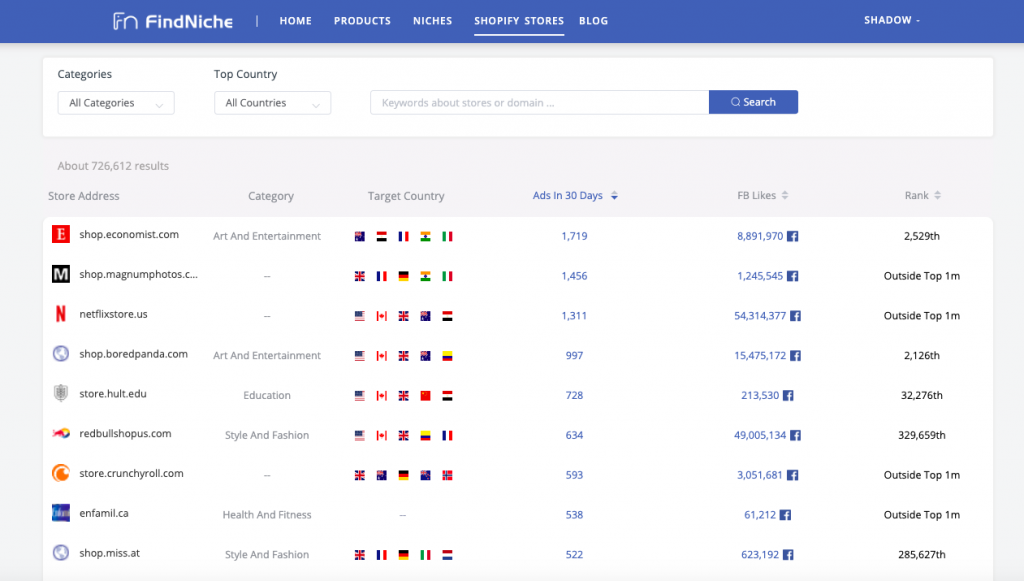This screenshot has width=1024, height=581.
Task: Sort by FB Likes arrows
Action: (x=785, y=195)
